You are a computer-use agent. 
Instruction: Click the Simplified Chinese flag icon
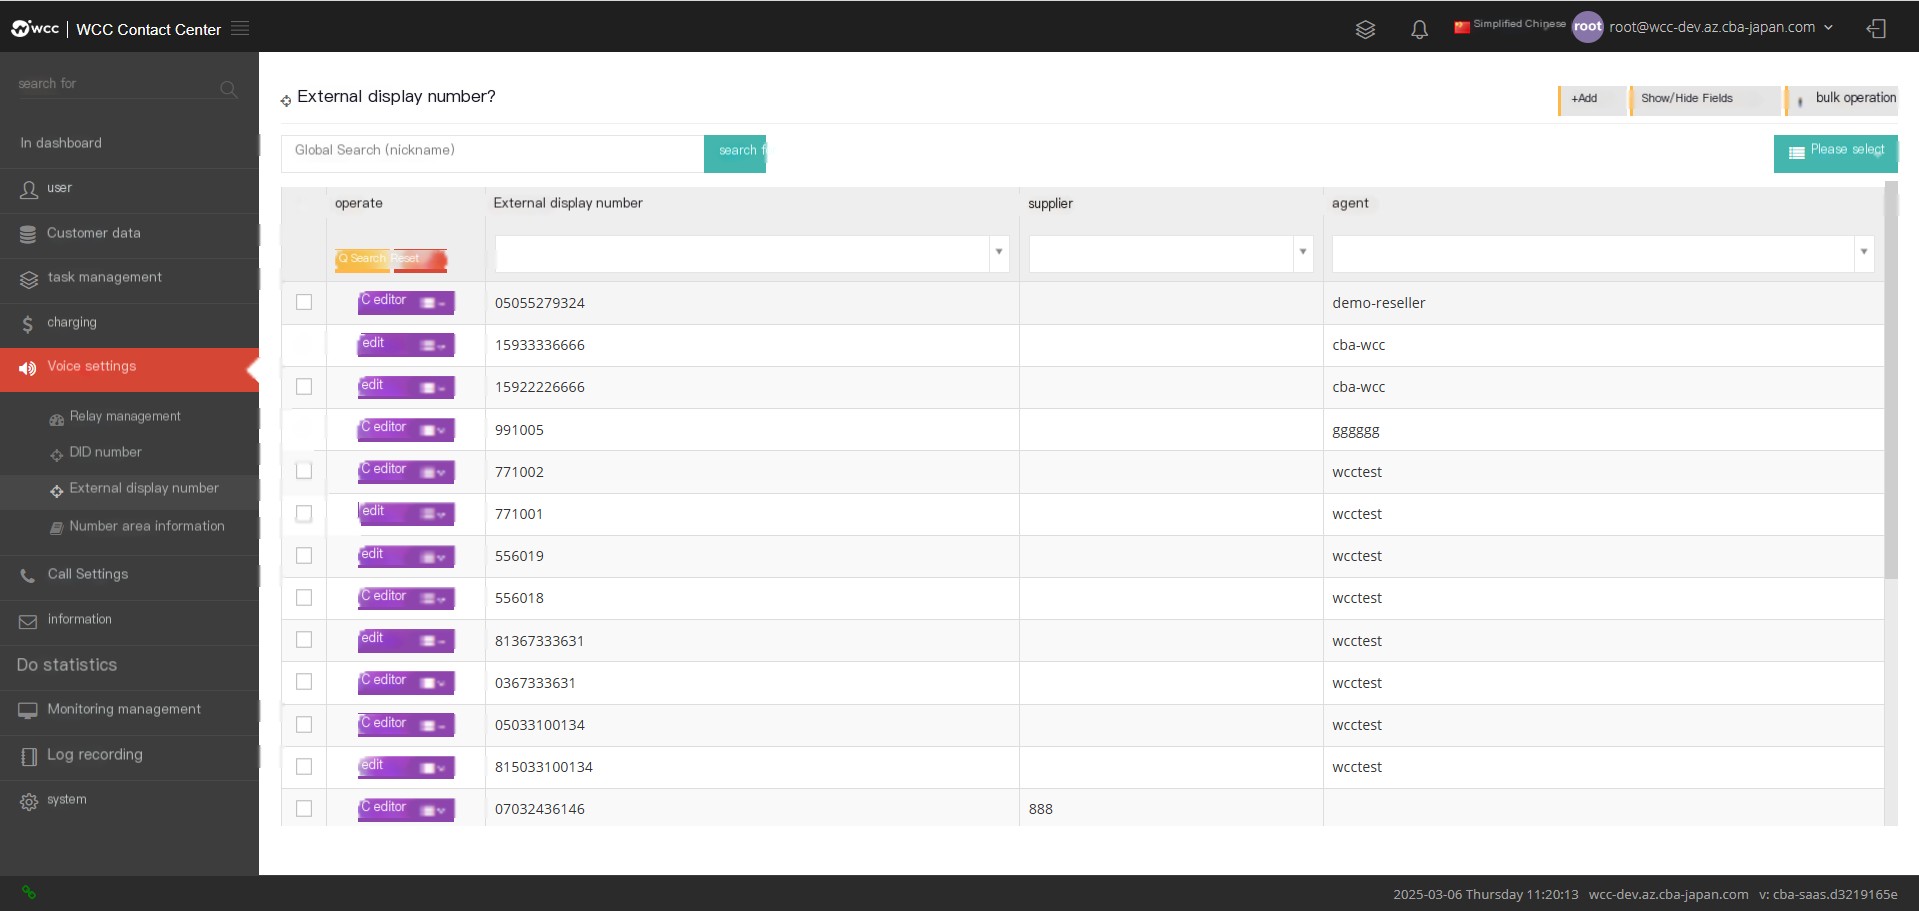pyautogui.click(x=1461, y=27)
